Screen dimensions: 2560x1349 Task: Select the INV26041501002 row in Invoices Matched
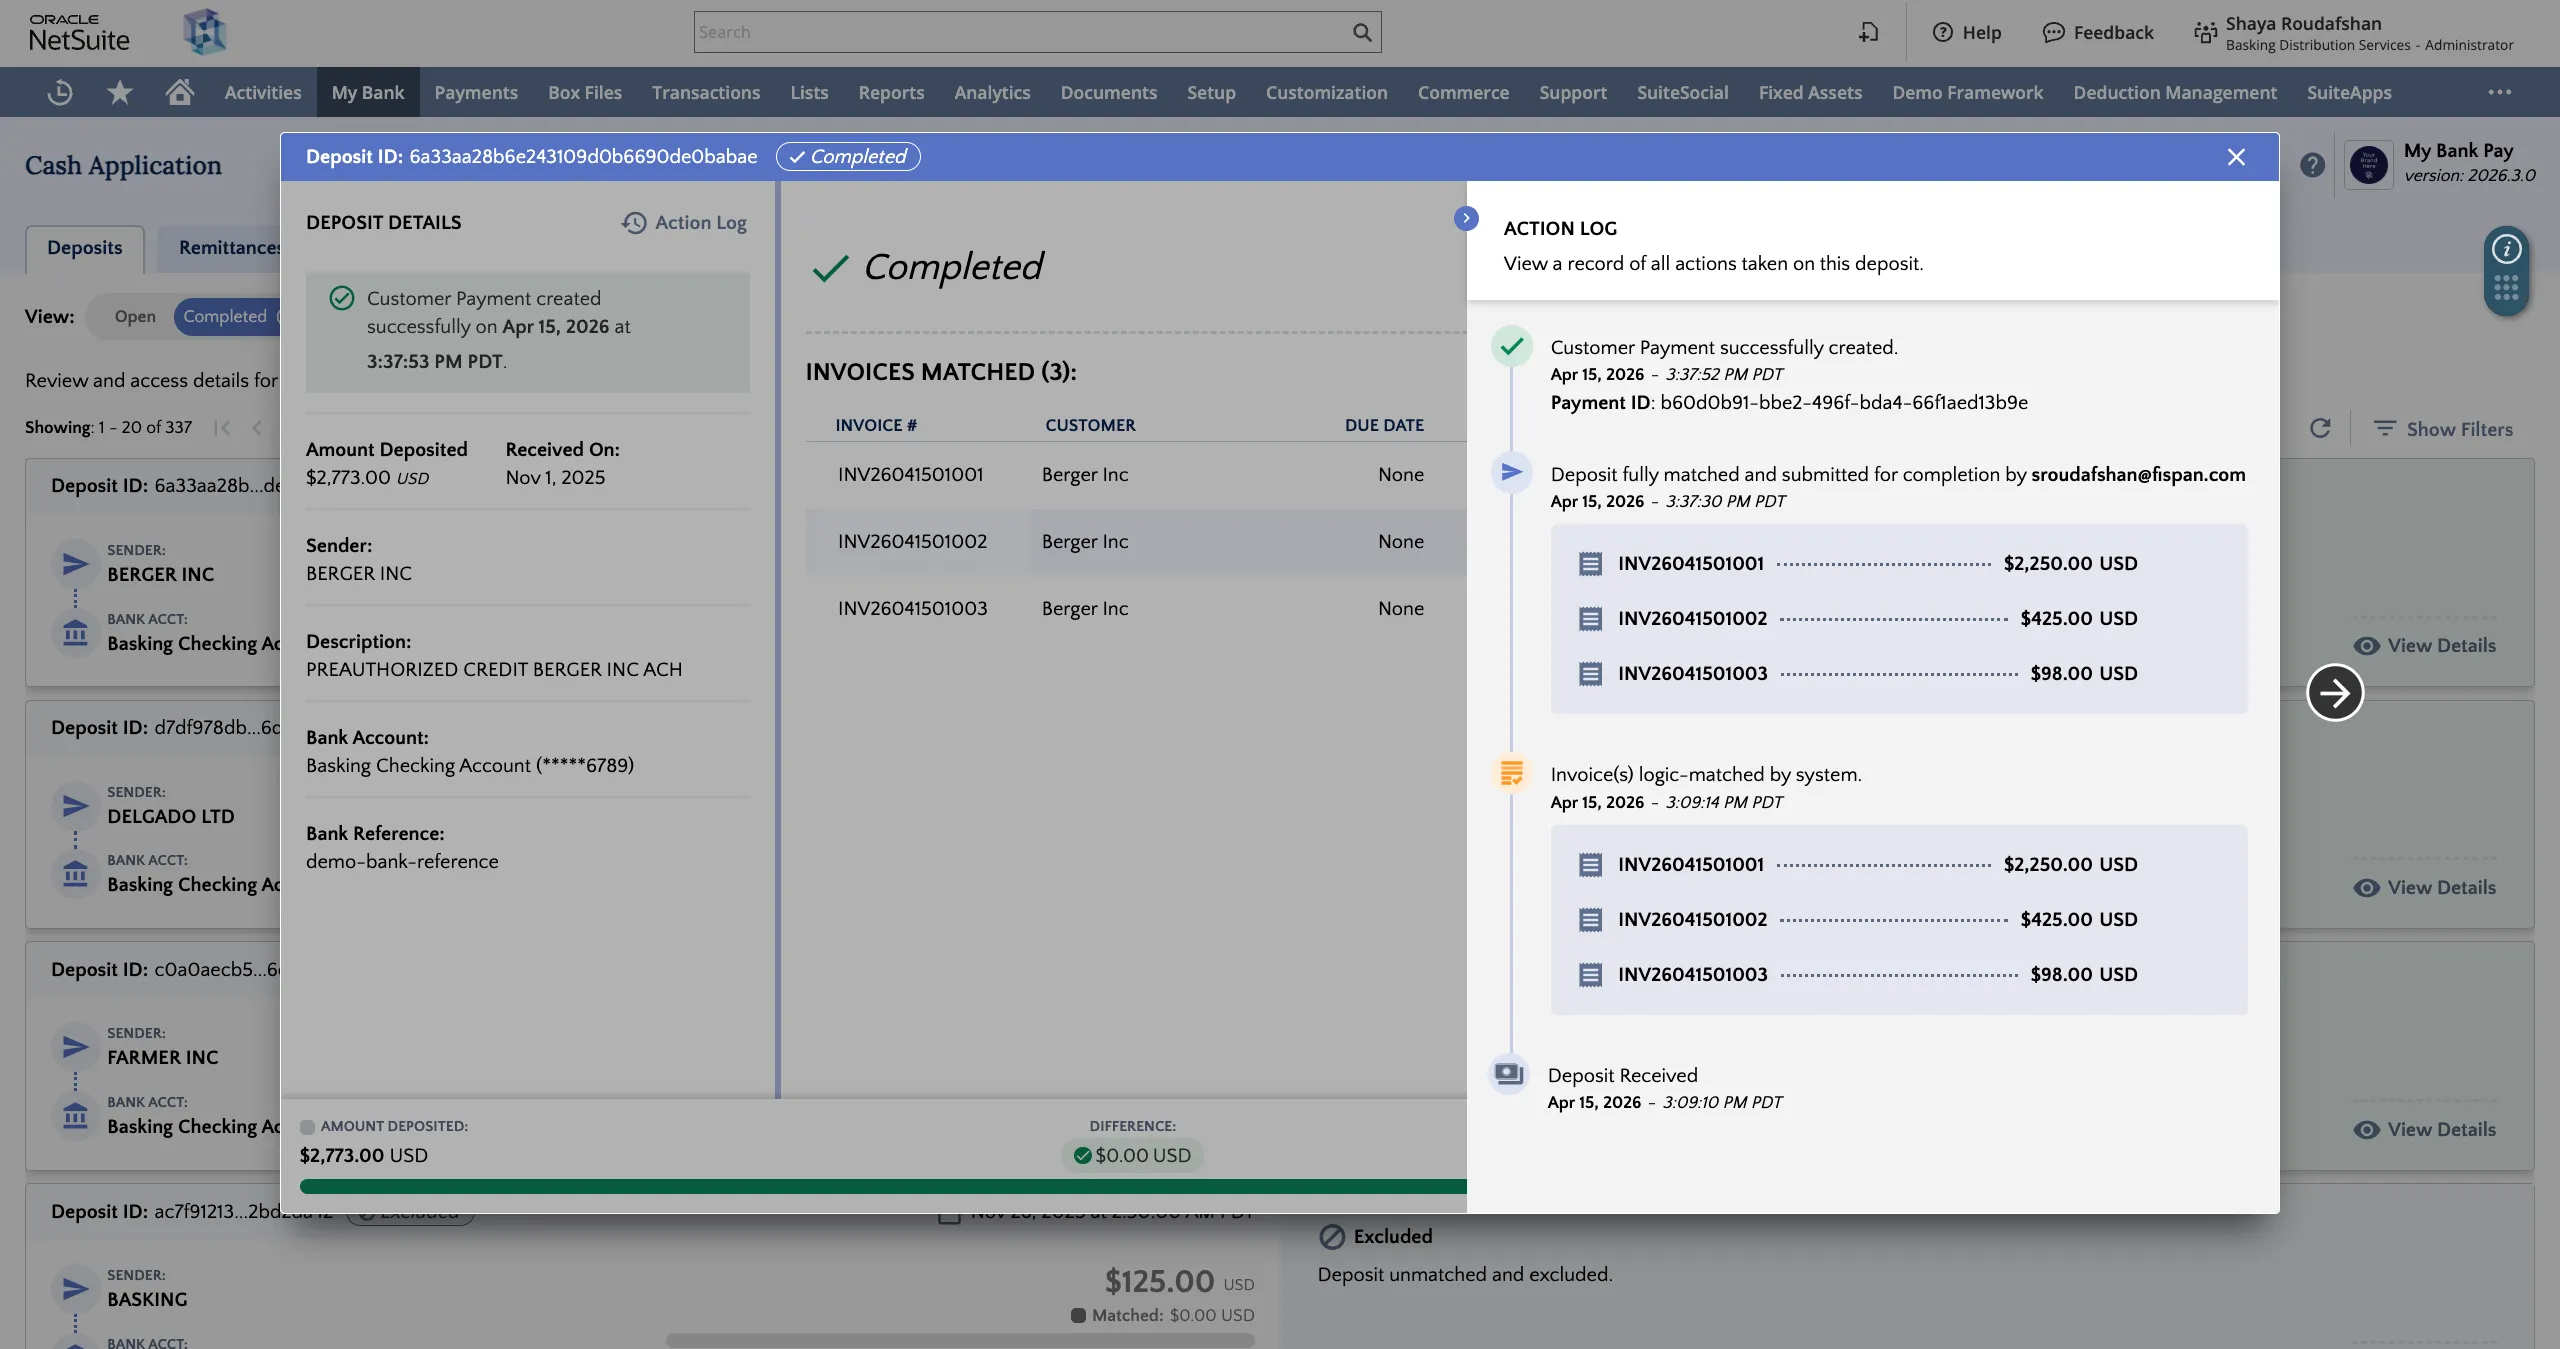1136,541
